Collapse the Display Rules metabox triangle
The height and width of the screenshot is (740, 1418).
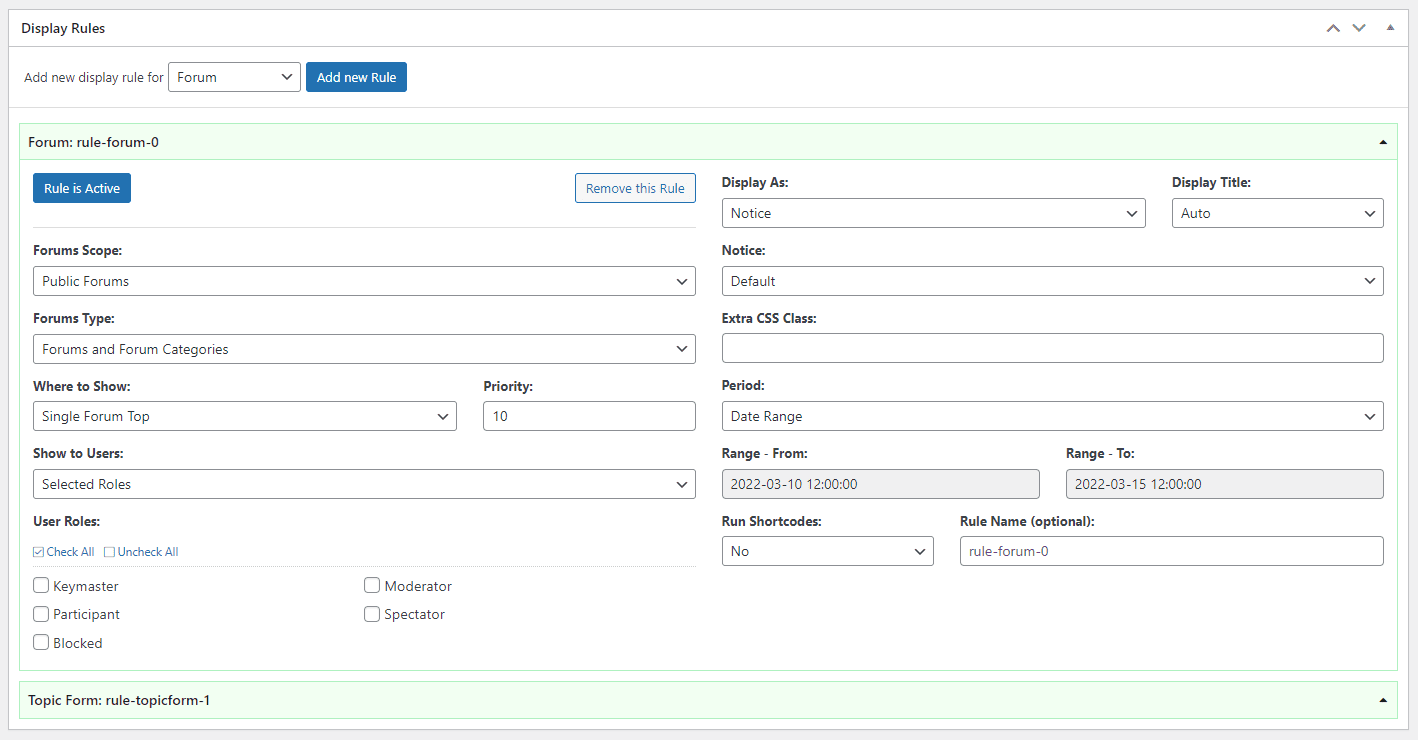pyautogui.click(x=1390, y=28)
